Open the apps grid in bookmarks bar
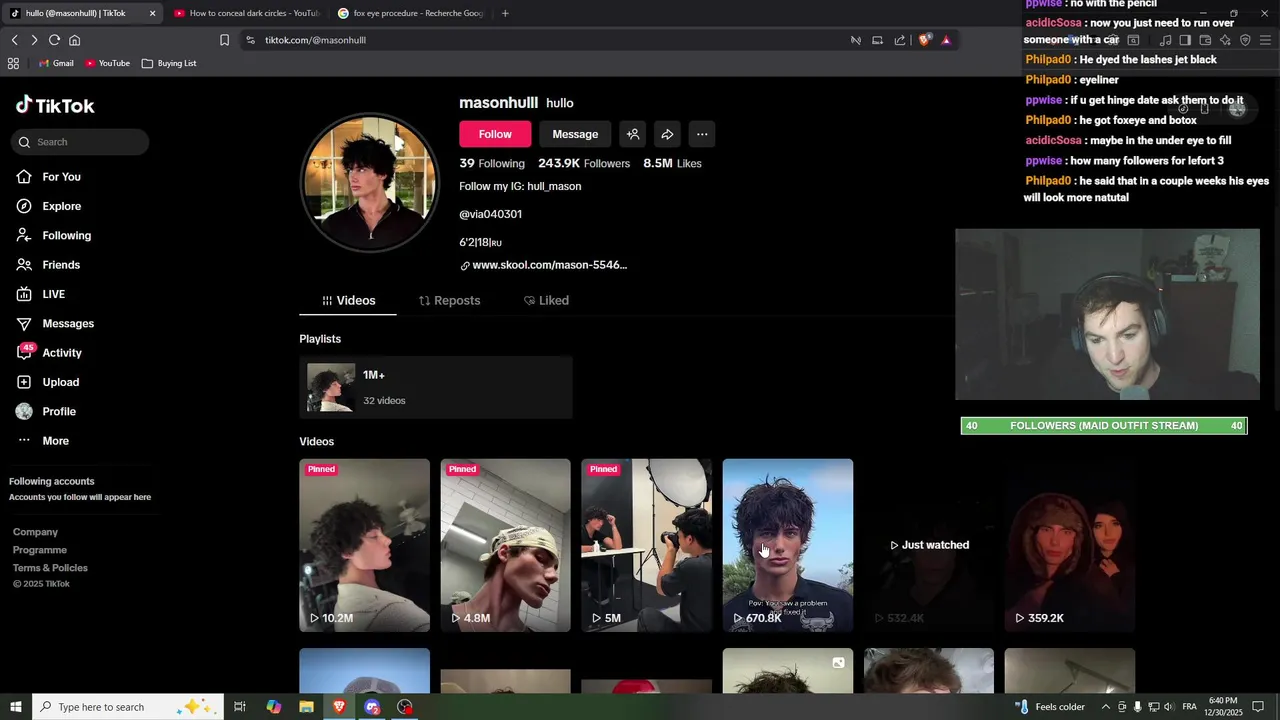Viewport: 1280px width, 720px height. tap(13, 63)
